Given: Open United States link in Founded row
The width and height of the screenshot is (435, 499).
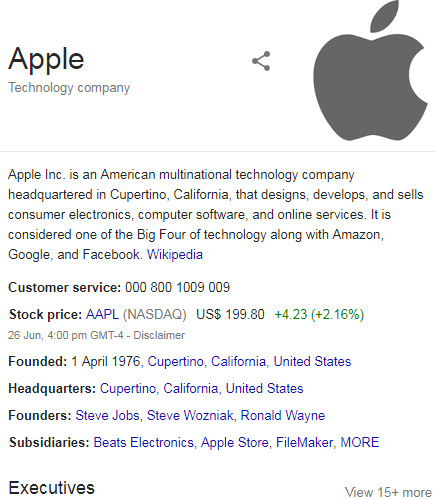Looking at the screenshot, I should pyautogui.click(x=312, y=362).
